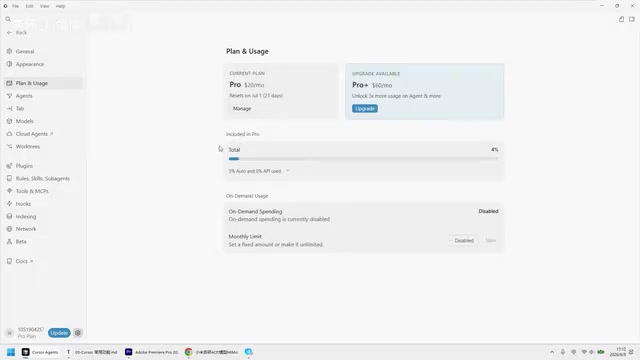Open the Edit menu

click(29, 6)
